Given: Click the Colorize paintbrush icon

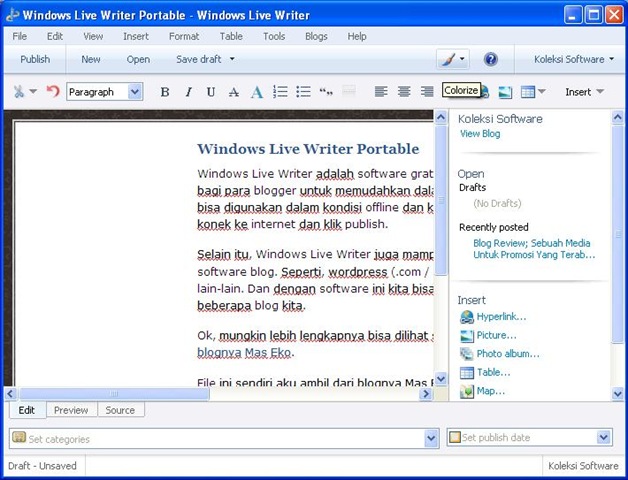Looking at the screenshot, I should coord(449,60).
